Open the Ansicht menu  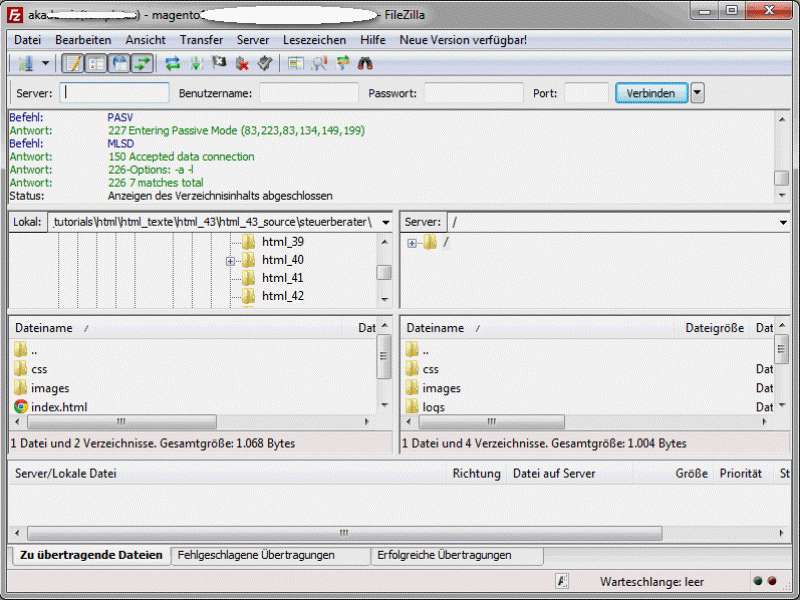[145, 40]
